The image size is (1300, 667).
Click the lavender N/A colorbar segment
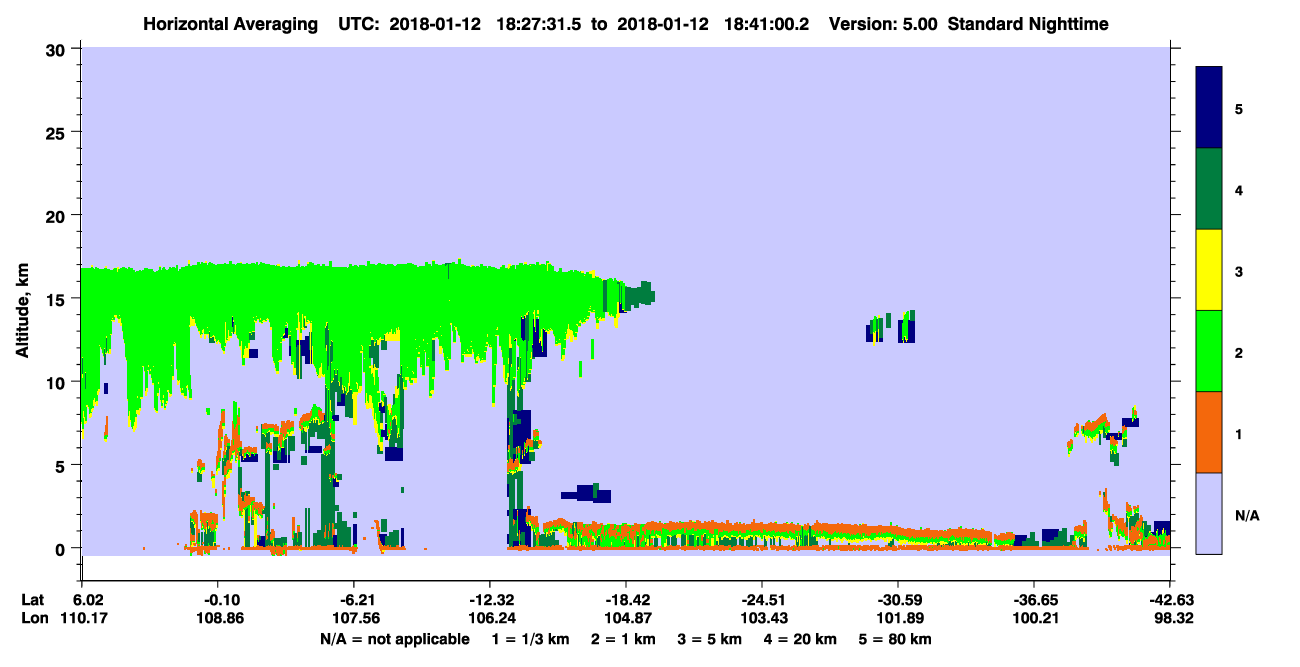click(x=1209, y=513)
